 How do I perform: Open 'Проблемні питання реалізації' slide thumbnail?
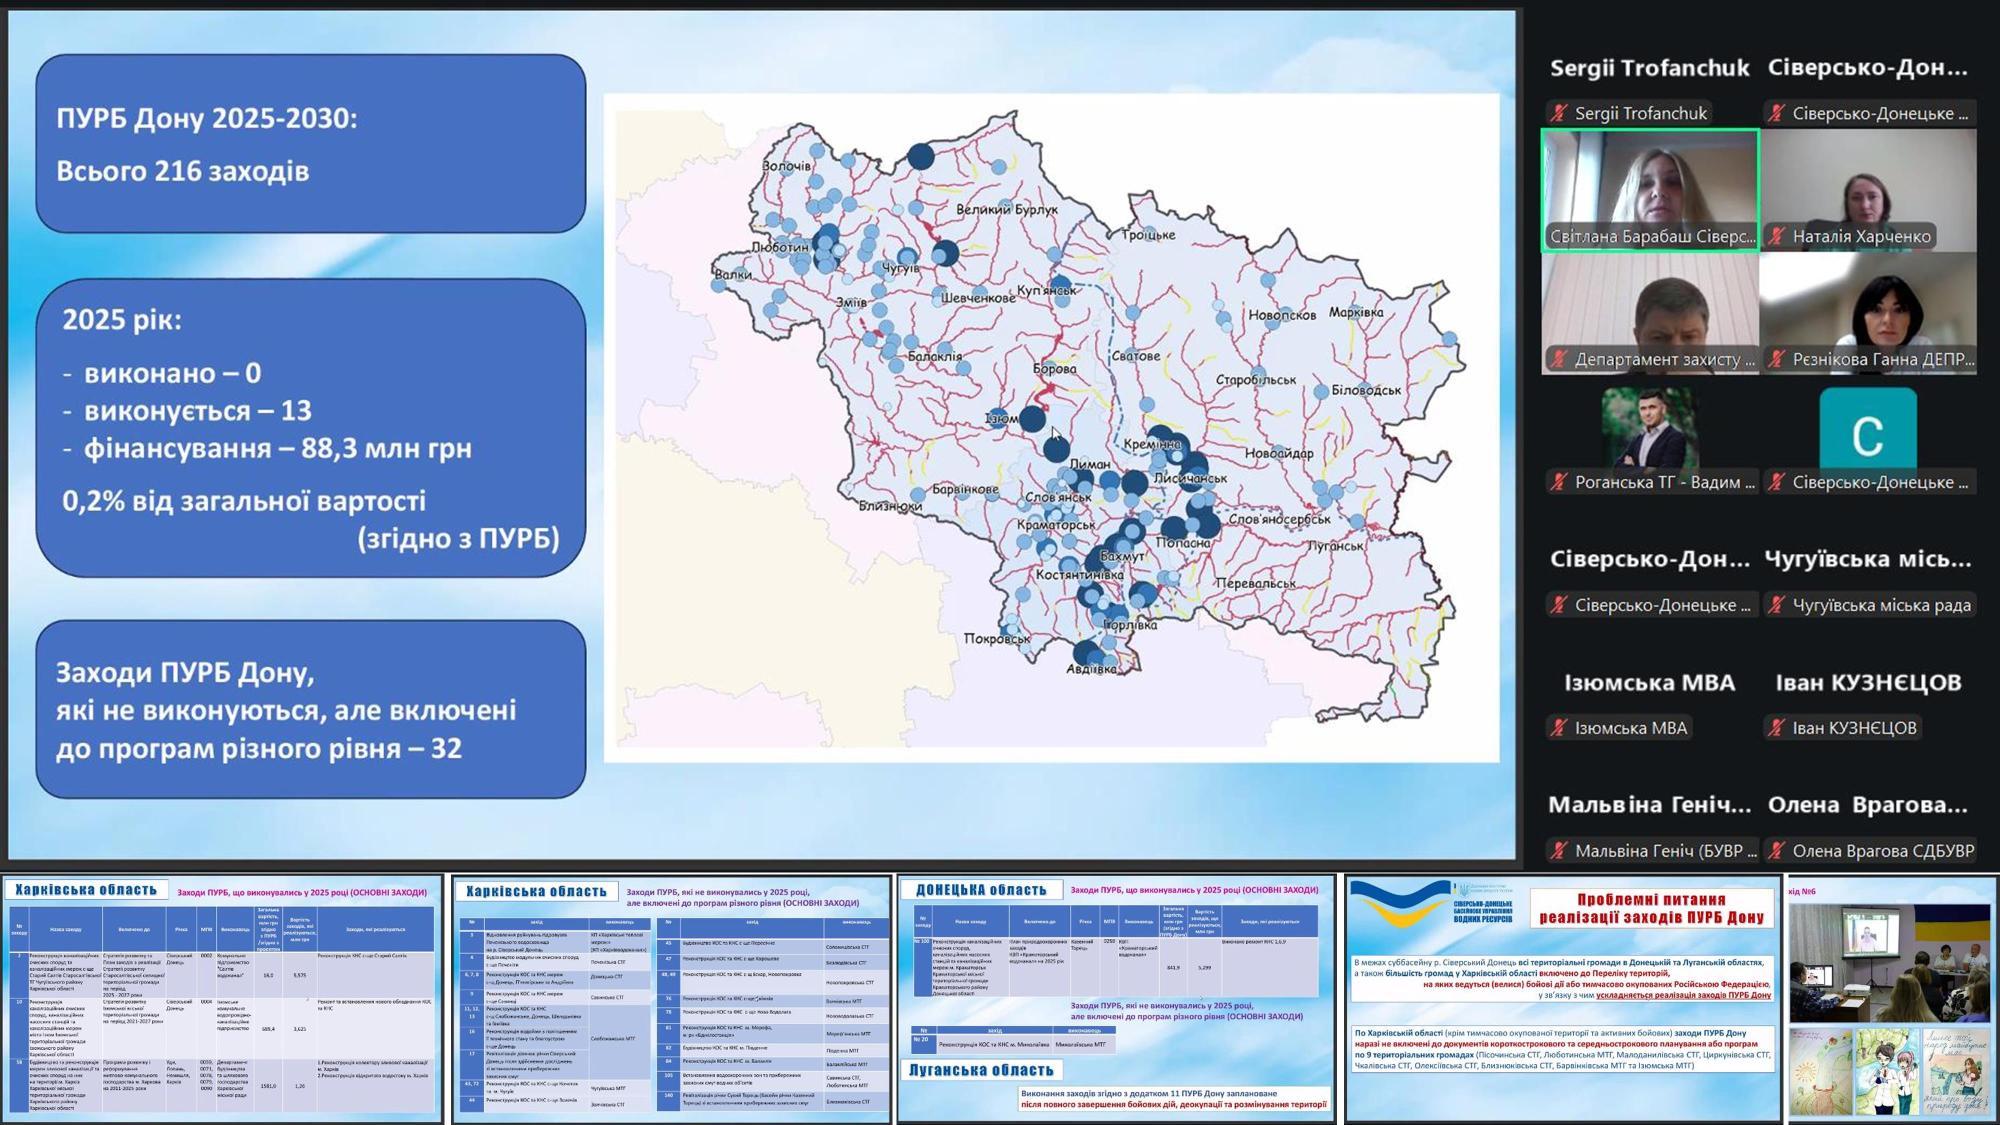(x=1563, y=1000)
